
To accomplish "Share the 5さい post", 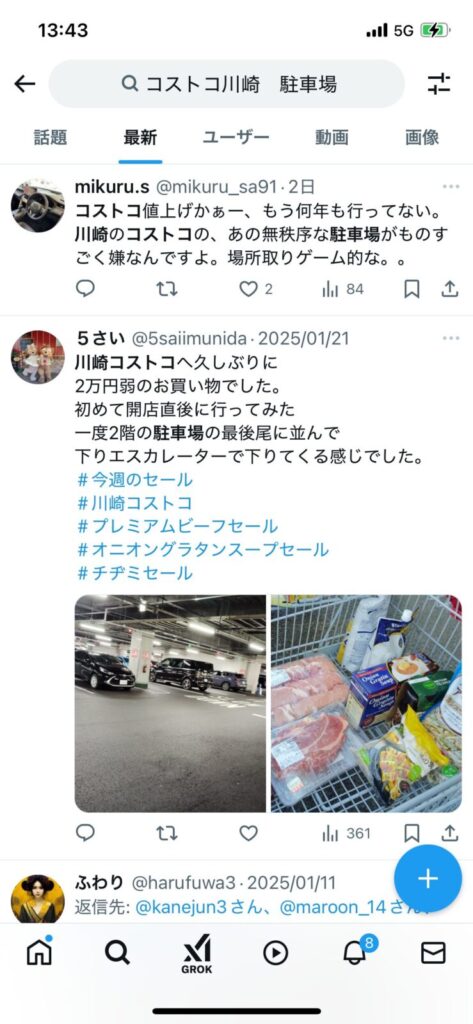I will (449, 833).
